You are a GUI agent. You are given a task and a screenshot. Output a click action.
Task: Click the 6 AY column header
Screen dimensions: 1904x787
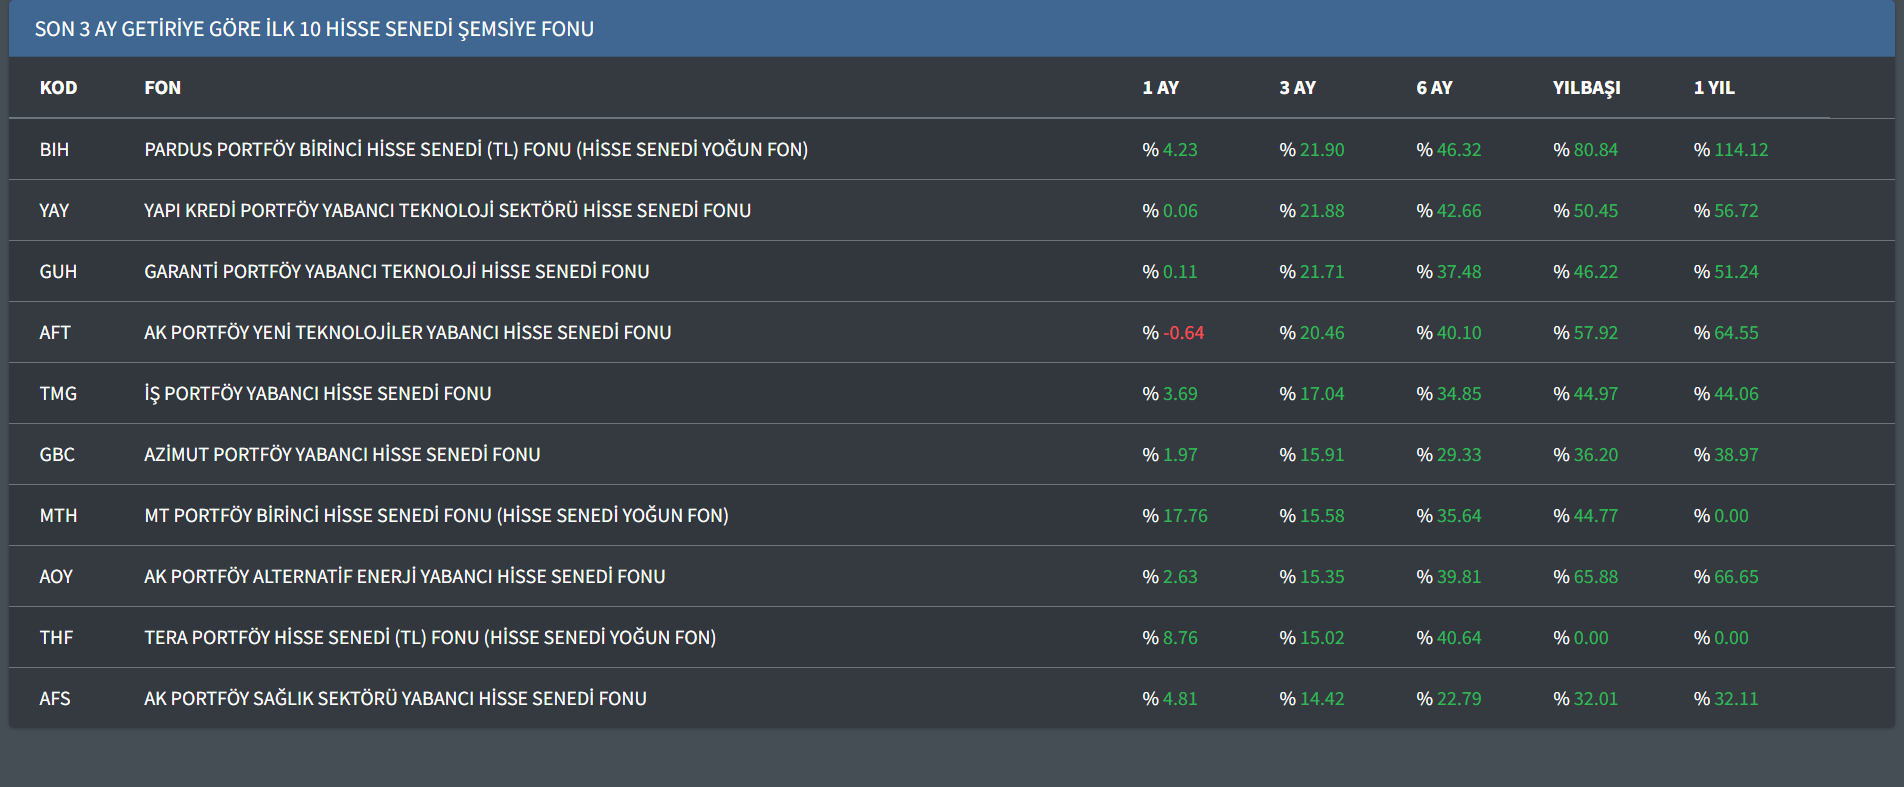(1434, 88)
